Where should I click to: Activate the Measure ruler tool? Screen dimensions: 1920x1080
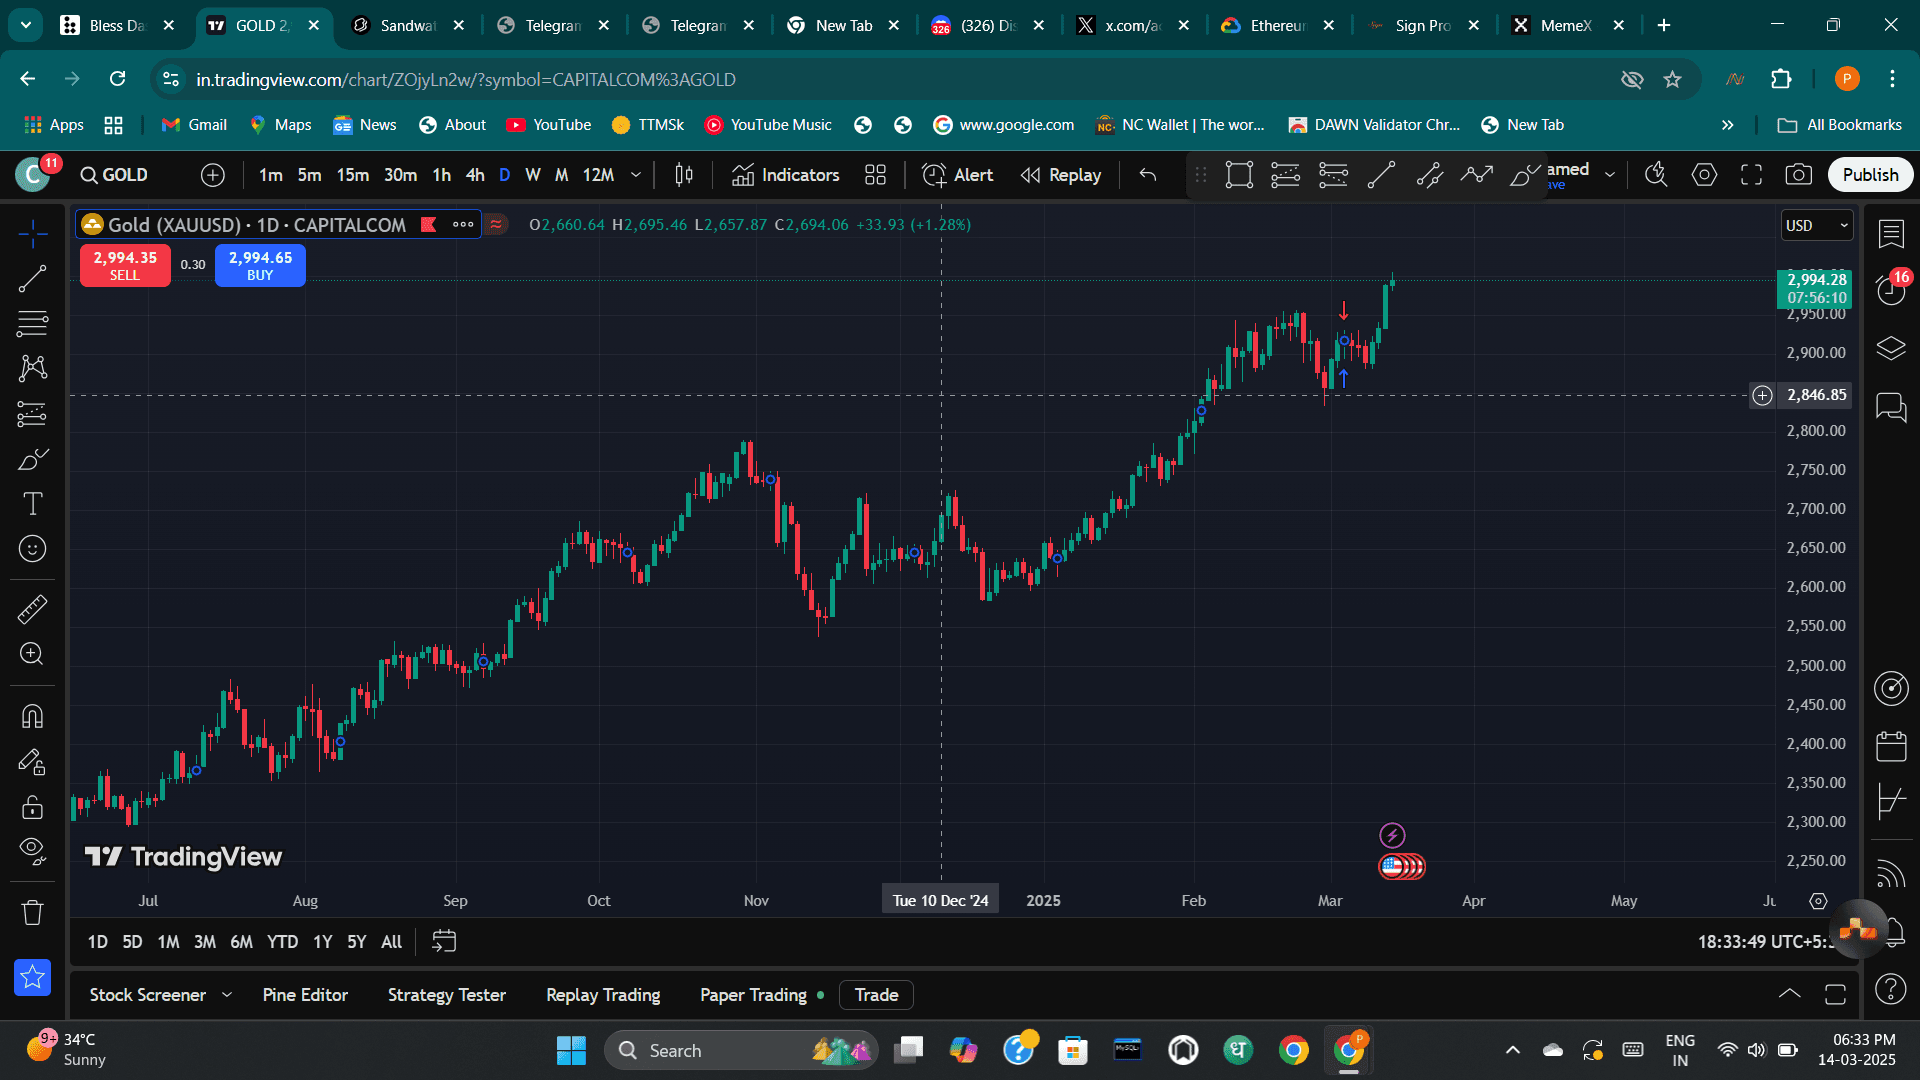(32, 609)
